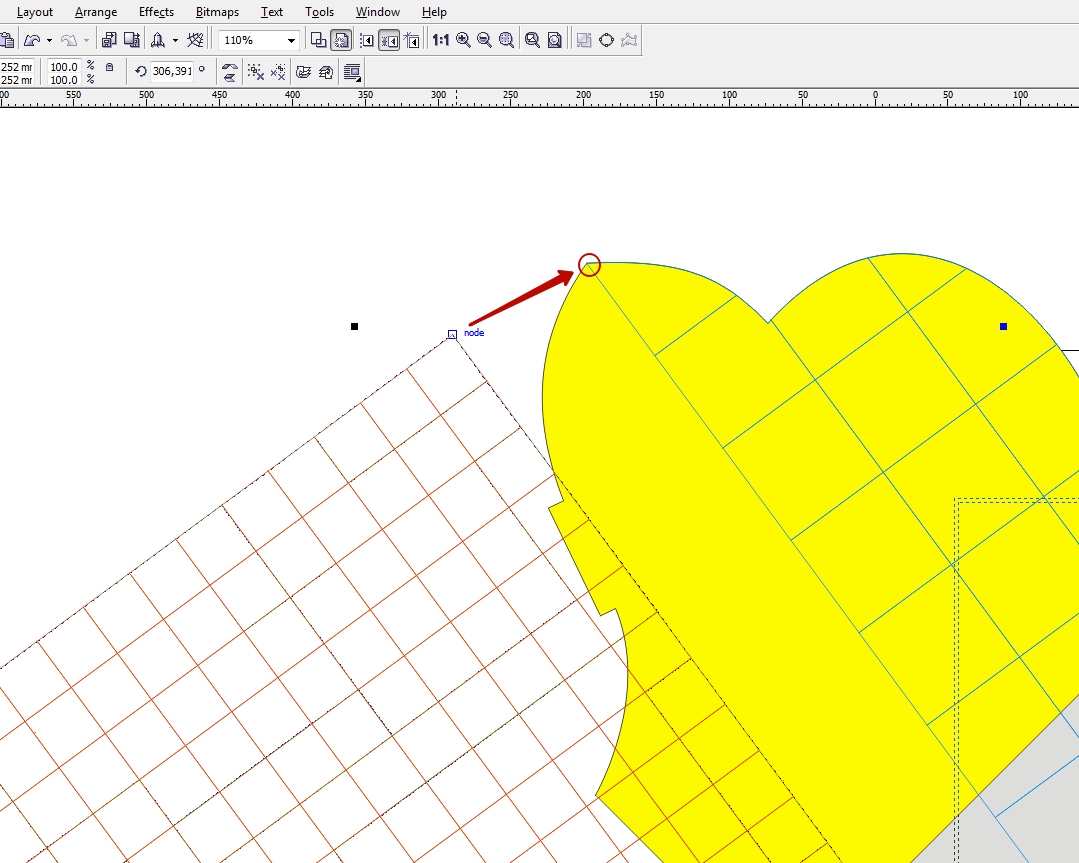Click the mirror buttons icon
This screenshot has height=863, width=1079.
[229, 72]
